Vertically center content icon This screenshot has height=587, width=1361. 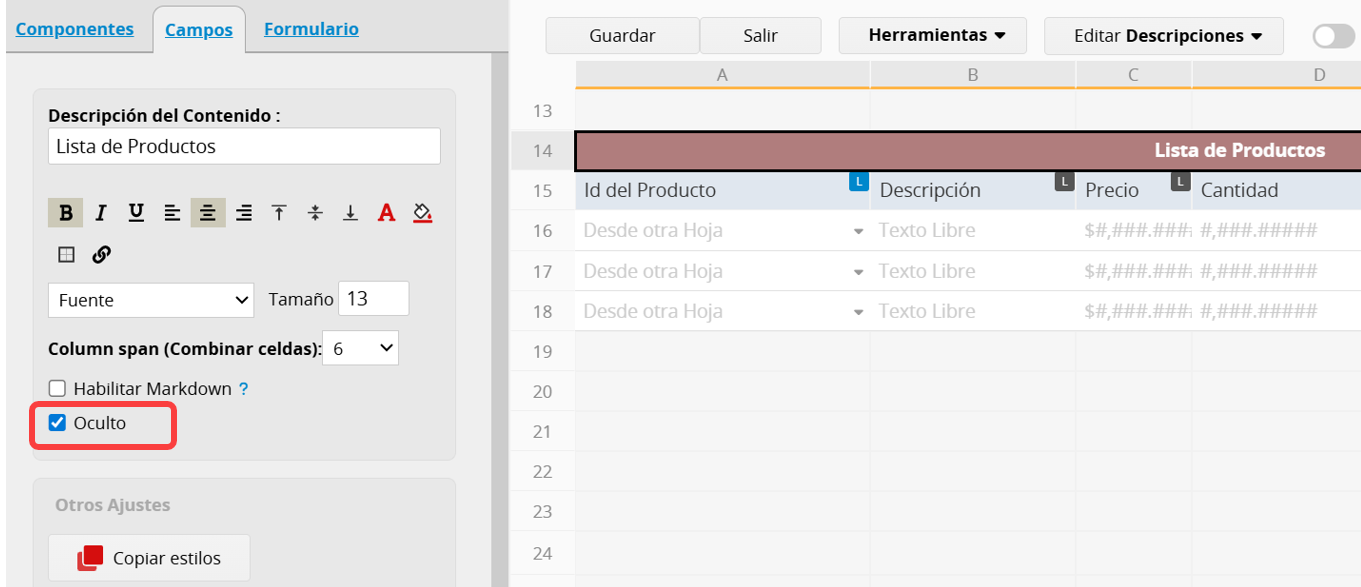(x=315, y=213)
